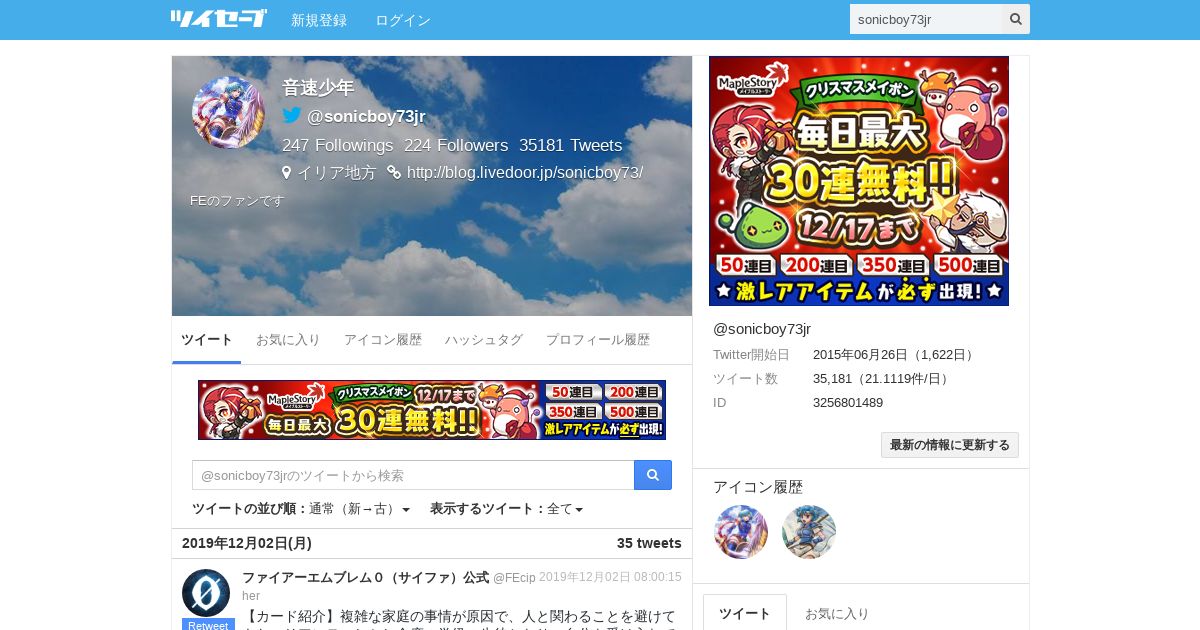
Task: Click the FEのファンです bio text
Action: pos(237,200)
